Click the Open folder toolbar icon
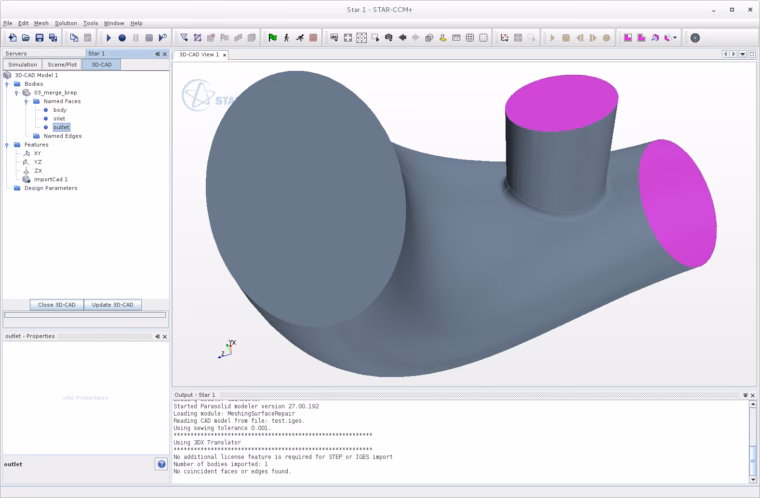Screen dimensions: 760x498 pos(26,38)
